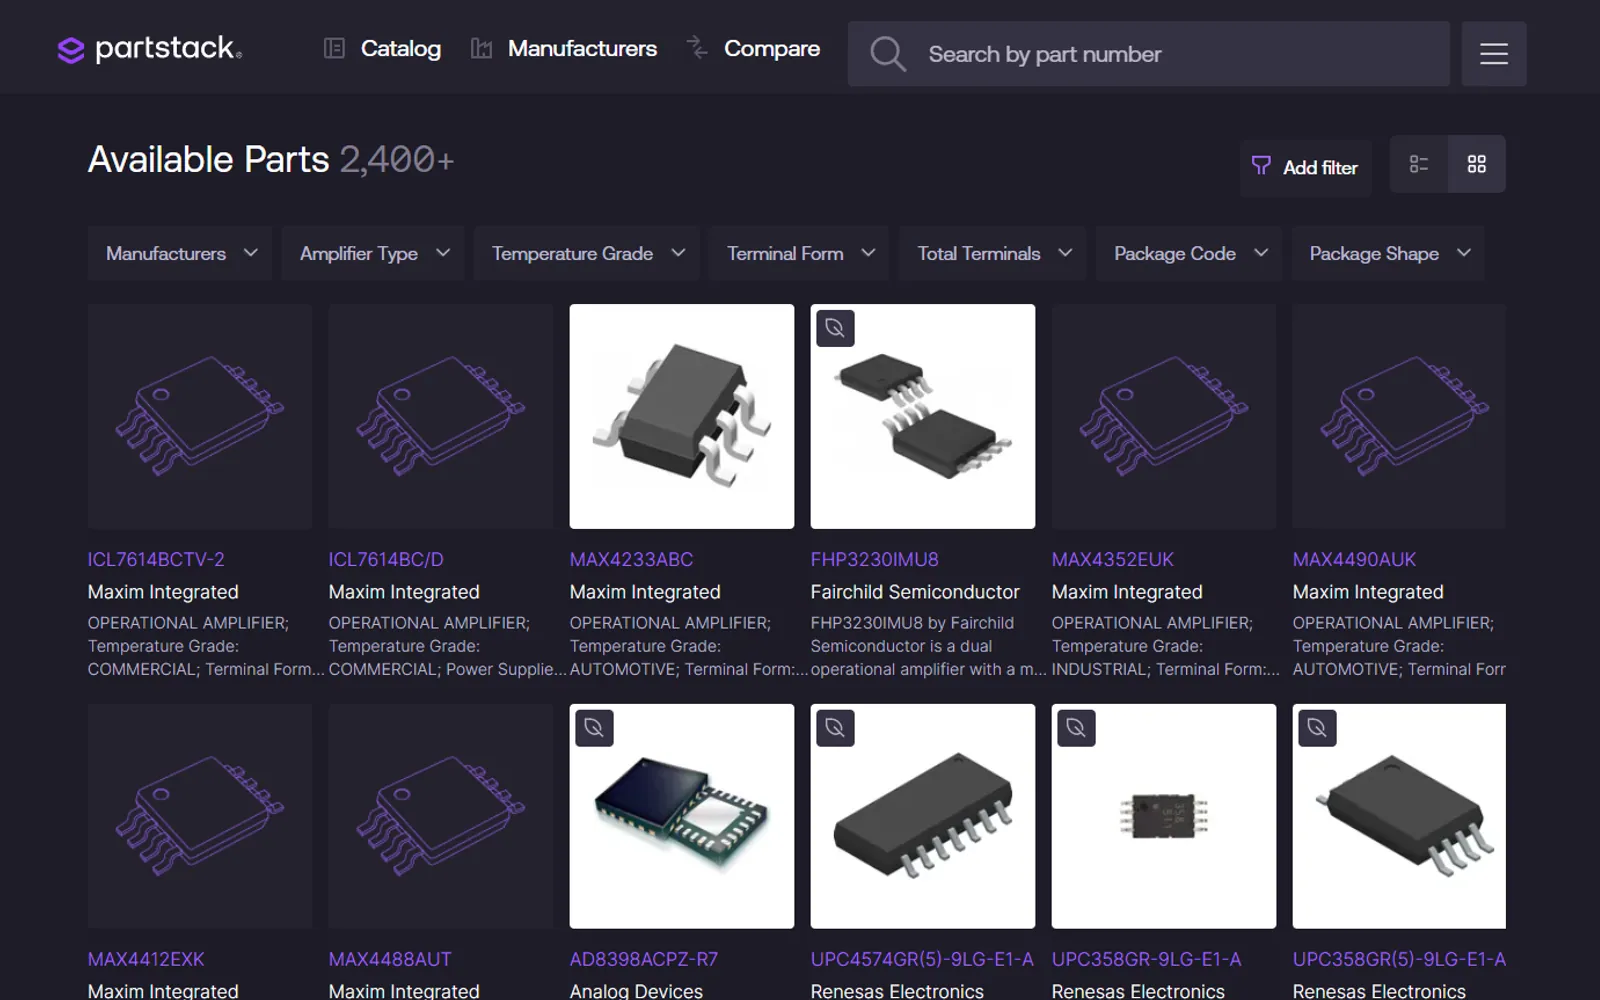Click 'Renesas Electronics' under UPC4574GR(5)-9LG-E1-A
This screenshot has width=1600, height=1000.
pyautogui.click(x=897, y=991)
